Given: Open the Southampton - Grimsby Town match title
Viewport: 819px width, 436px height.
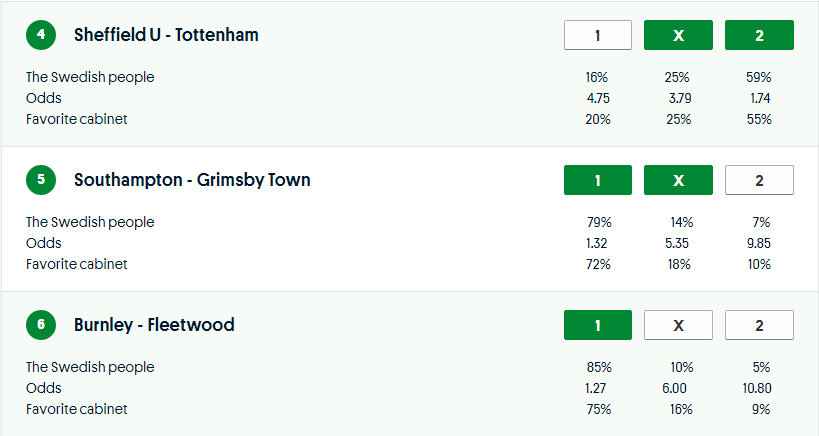Looking at the screenshot, I should (x=192, y=181).
